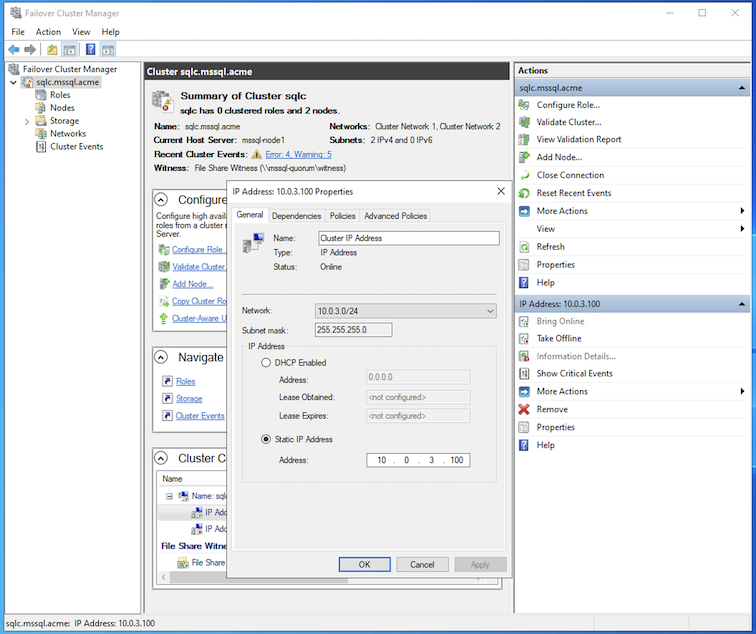Click the View Validation Report icon

524,139
